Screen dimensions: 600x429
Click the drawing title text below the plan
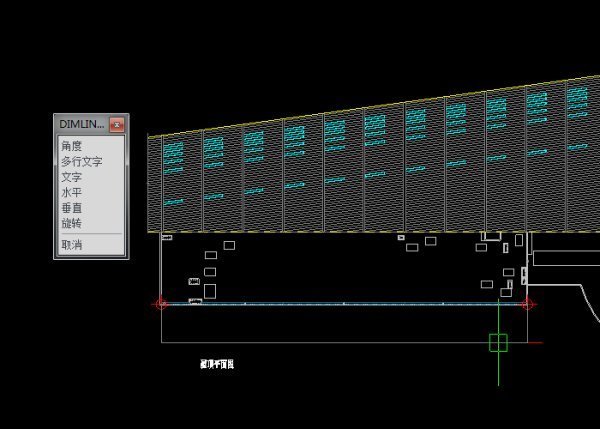pyautogui.click(x=216, y=365)
